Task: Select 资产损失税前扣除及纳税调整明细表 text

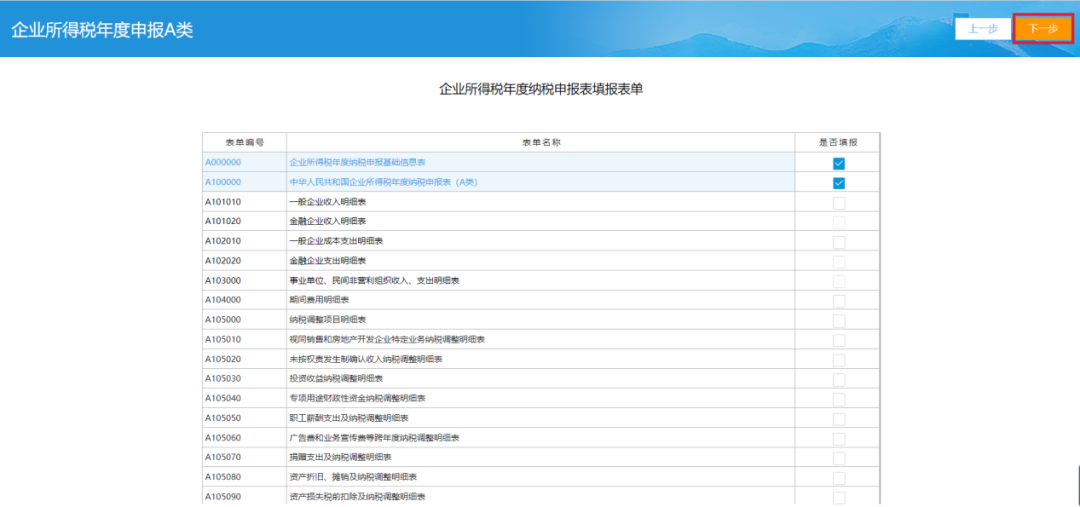Action: click(x=357, y=497)
